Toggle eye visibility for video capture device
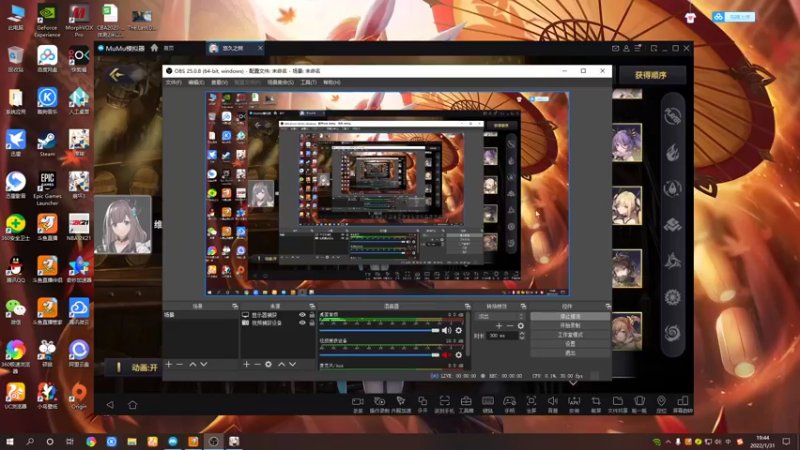This screenshot has height=450, width=800. pyautogui.click(x=302, y=323)
